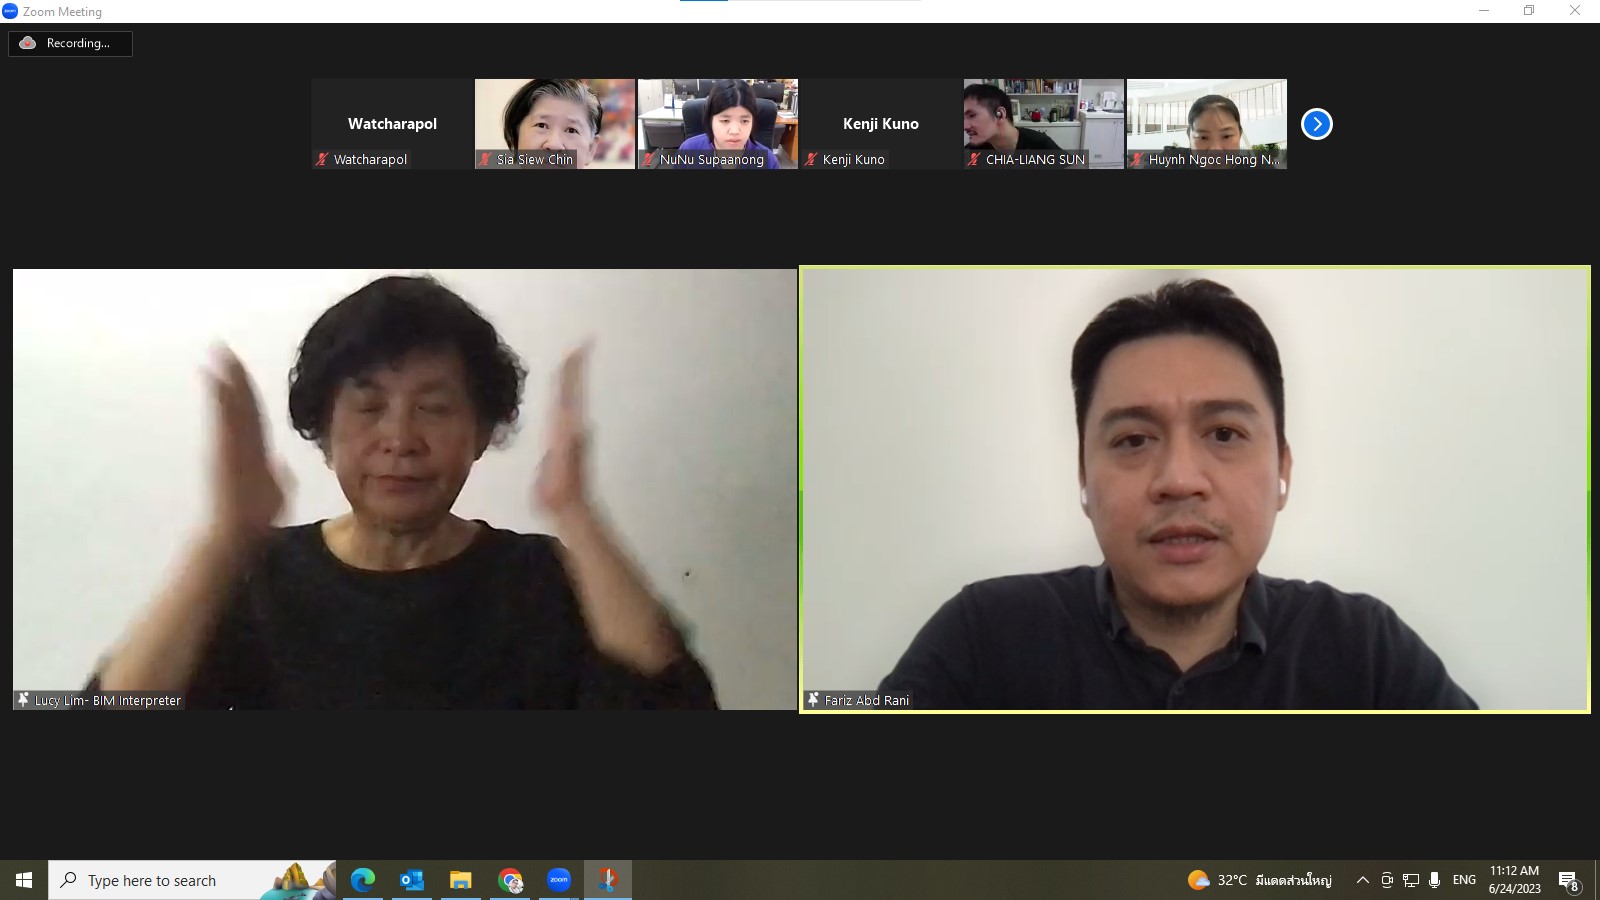This screenshot has height=900, width=1600.
Task: Open Microsoft Edge from the taskbar
Action: [x=362, y=880]
